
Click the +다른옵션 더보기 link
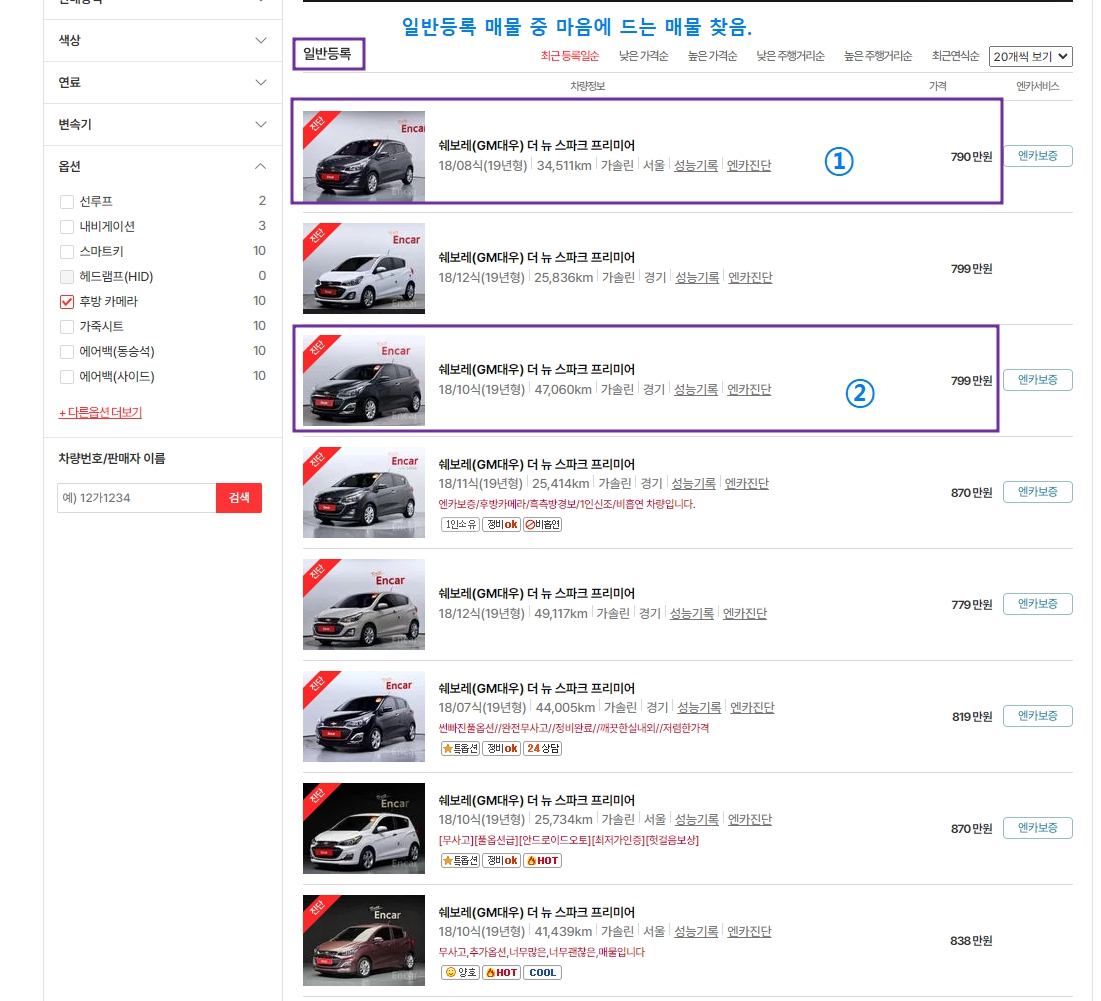(100, 413)
